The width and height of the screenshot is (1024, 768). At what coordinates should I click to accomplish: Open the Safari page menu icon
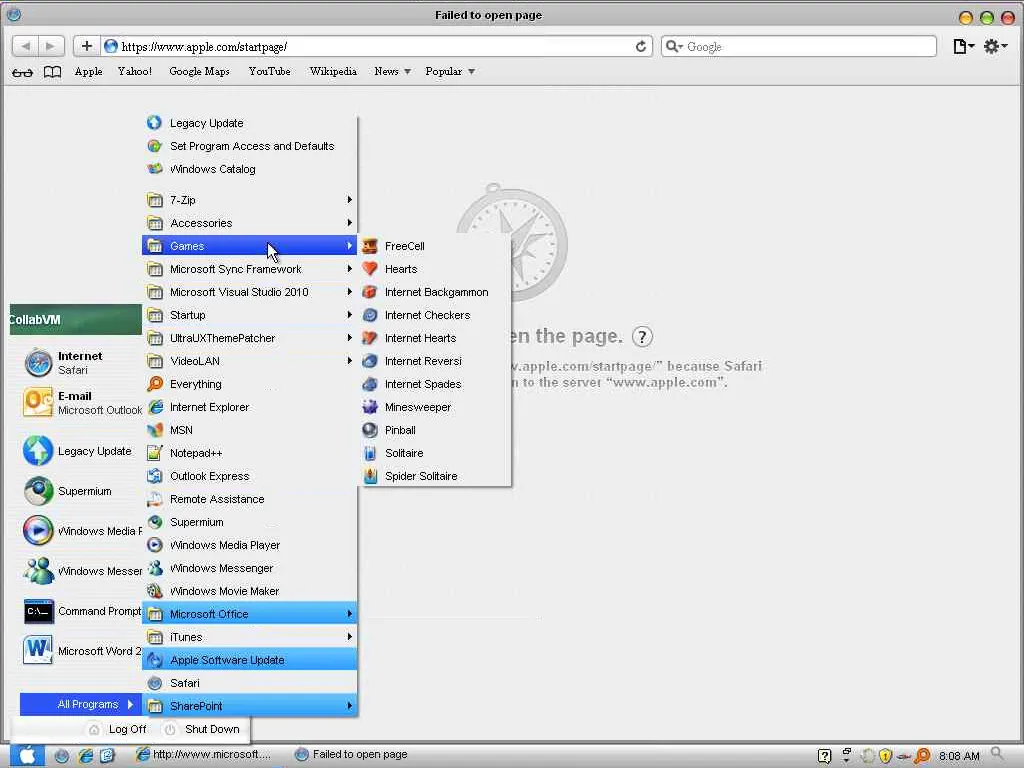pos(963,46)
